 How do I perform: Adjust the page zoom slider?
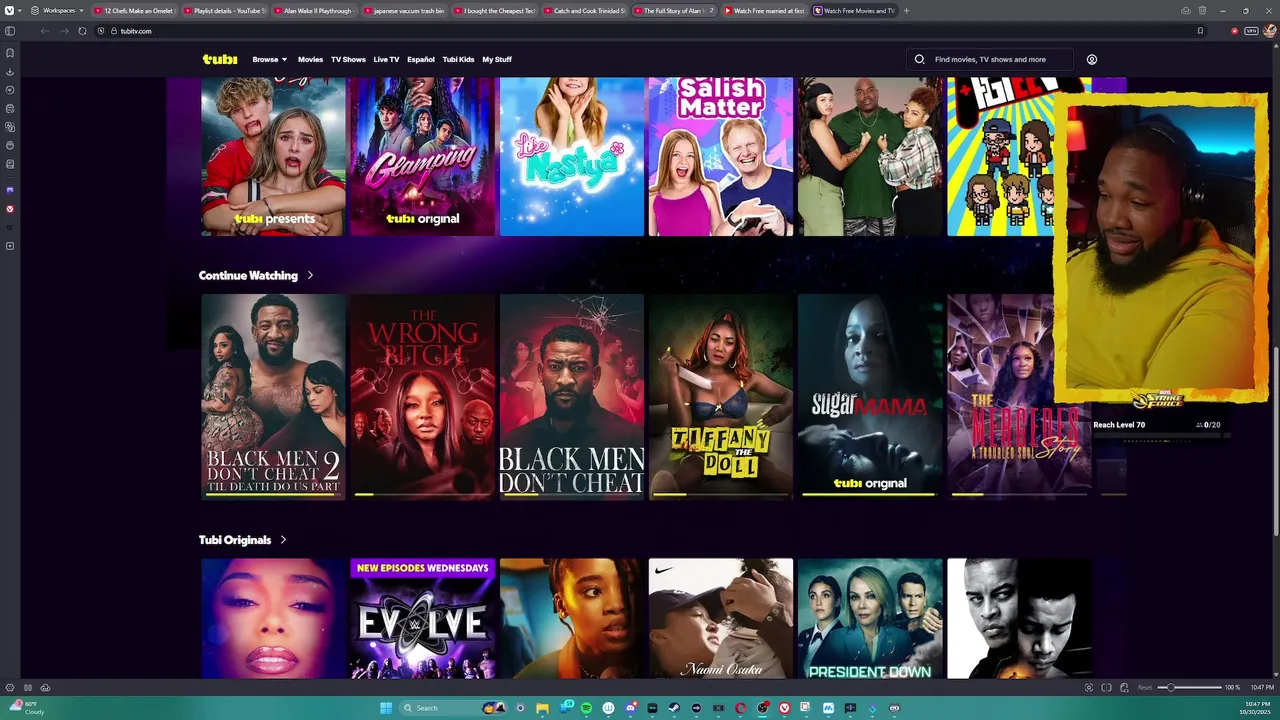coord(1190,687)
